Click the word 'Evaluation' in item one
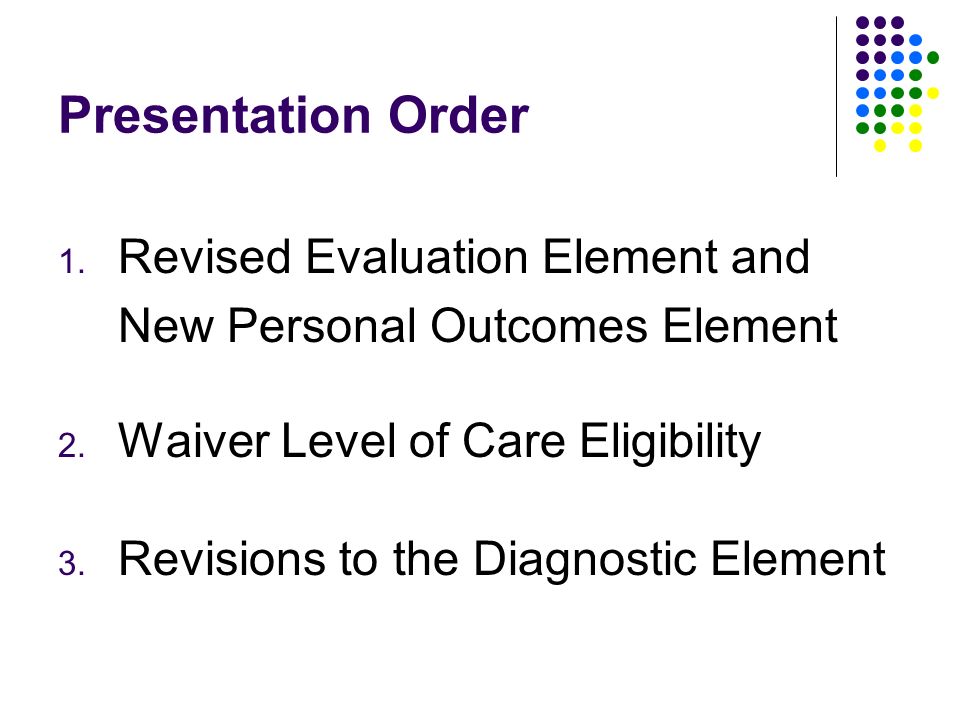Image resolution: width=960 pixels, height=720 pixels. click(x=416, y=257)
